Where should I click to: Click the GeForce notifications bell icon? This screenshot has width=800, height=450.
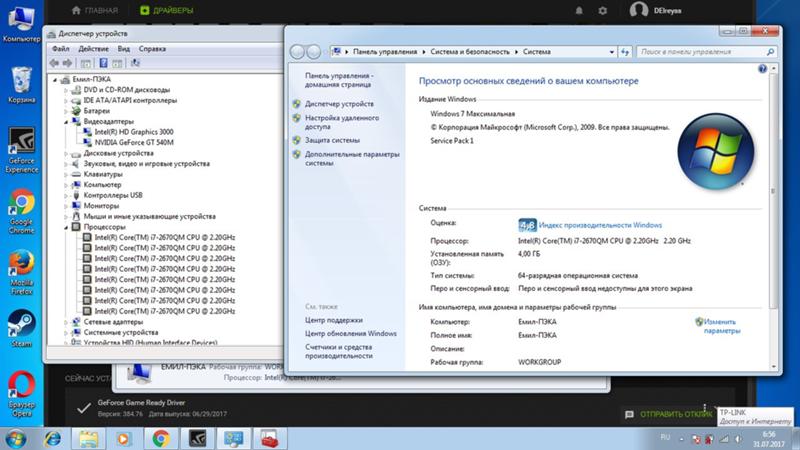(x=579, y=10)
